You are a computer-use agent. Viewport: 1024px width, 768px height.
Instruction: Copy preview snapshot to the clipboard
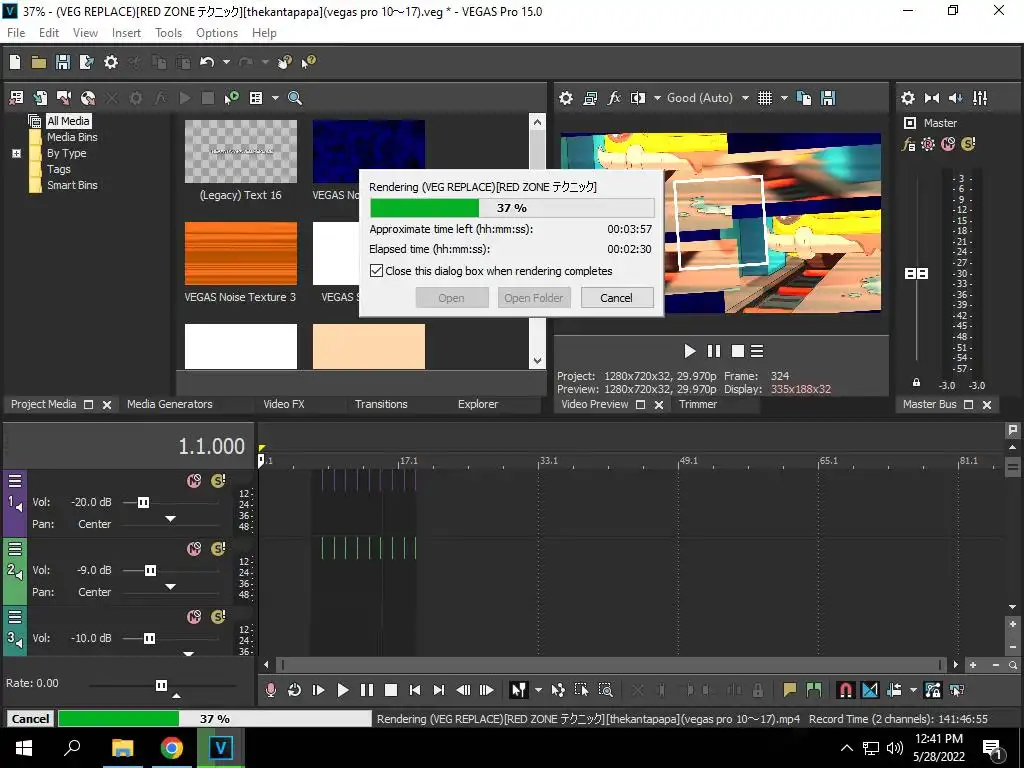pyautogui.click(x=804, y=98)
